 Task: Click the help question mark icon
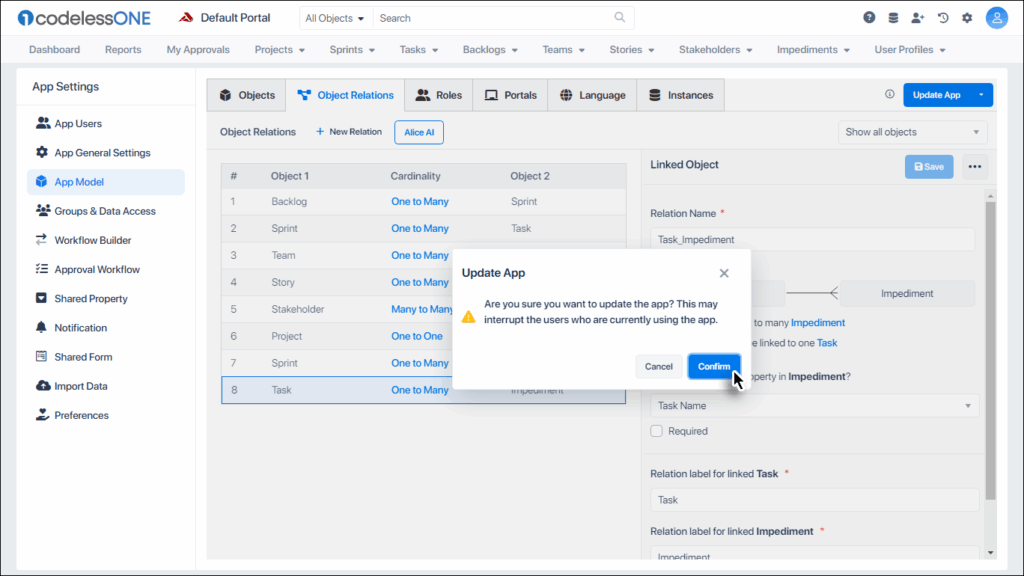(869, 18)
